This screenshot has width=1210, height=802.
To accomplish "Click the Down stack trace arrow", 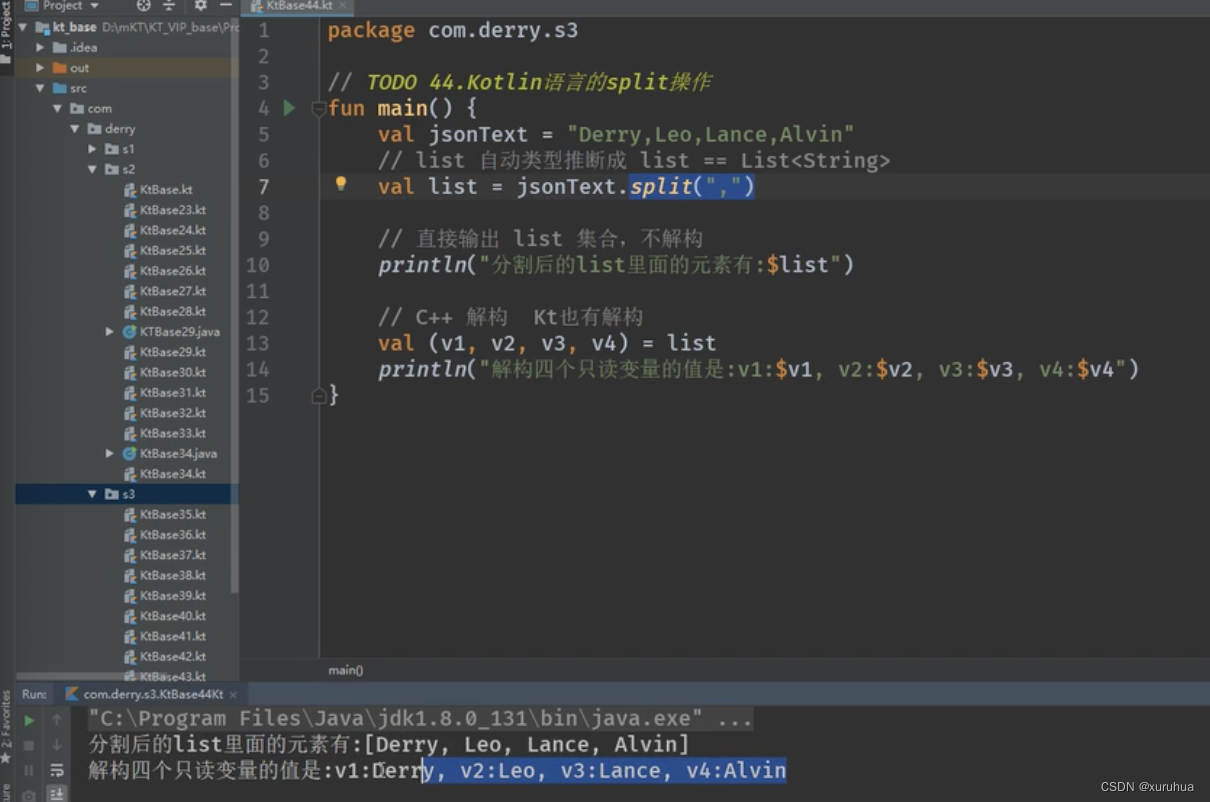I will click(x=57, y=745).
